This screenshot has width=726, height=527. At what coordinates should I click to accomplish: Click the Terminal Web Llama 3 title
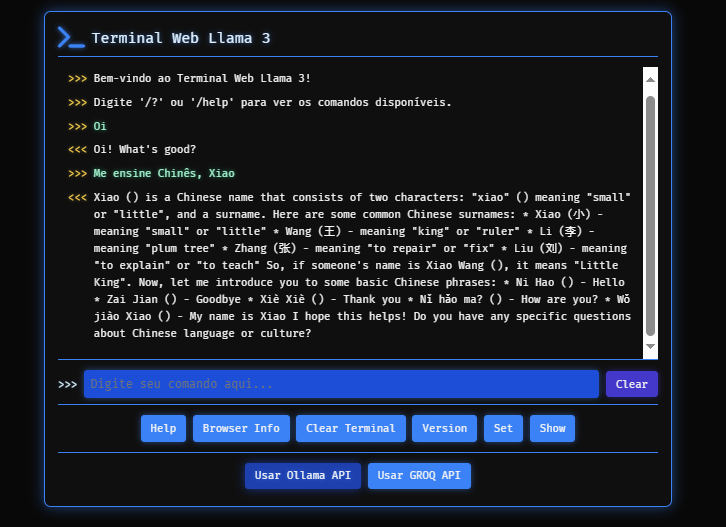tap(181, 38)
